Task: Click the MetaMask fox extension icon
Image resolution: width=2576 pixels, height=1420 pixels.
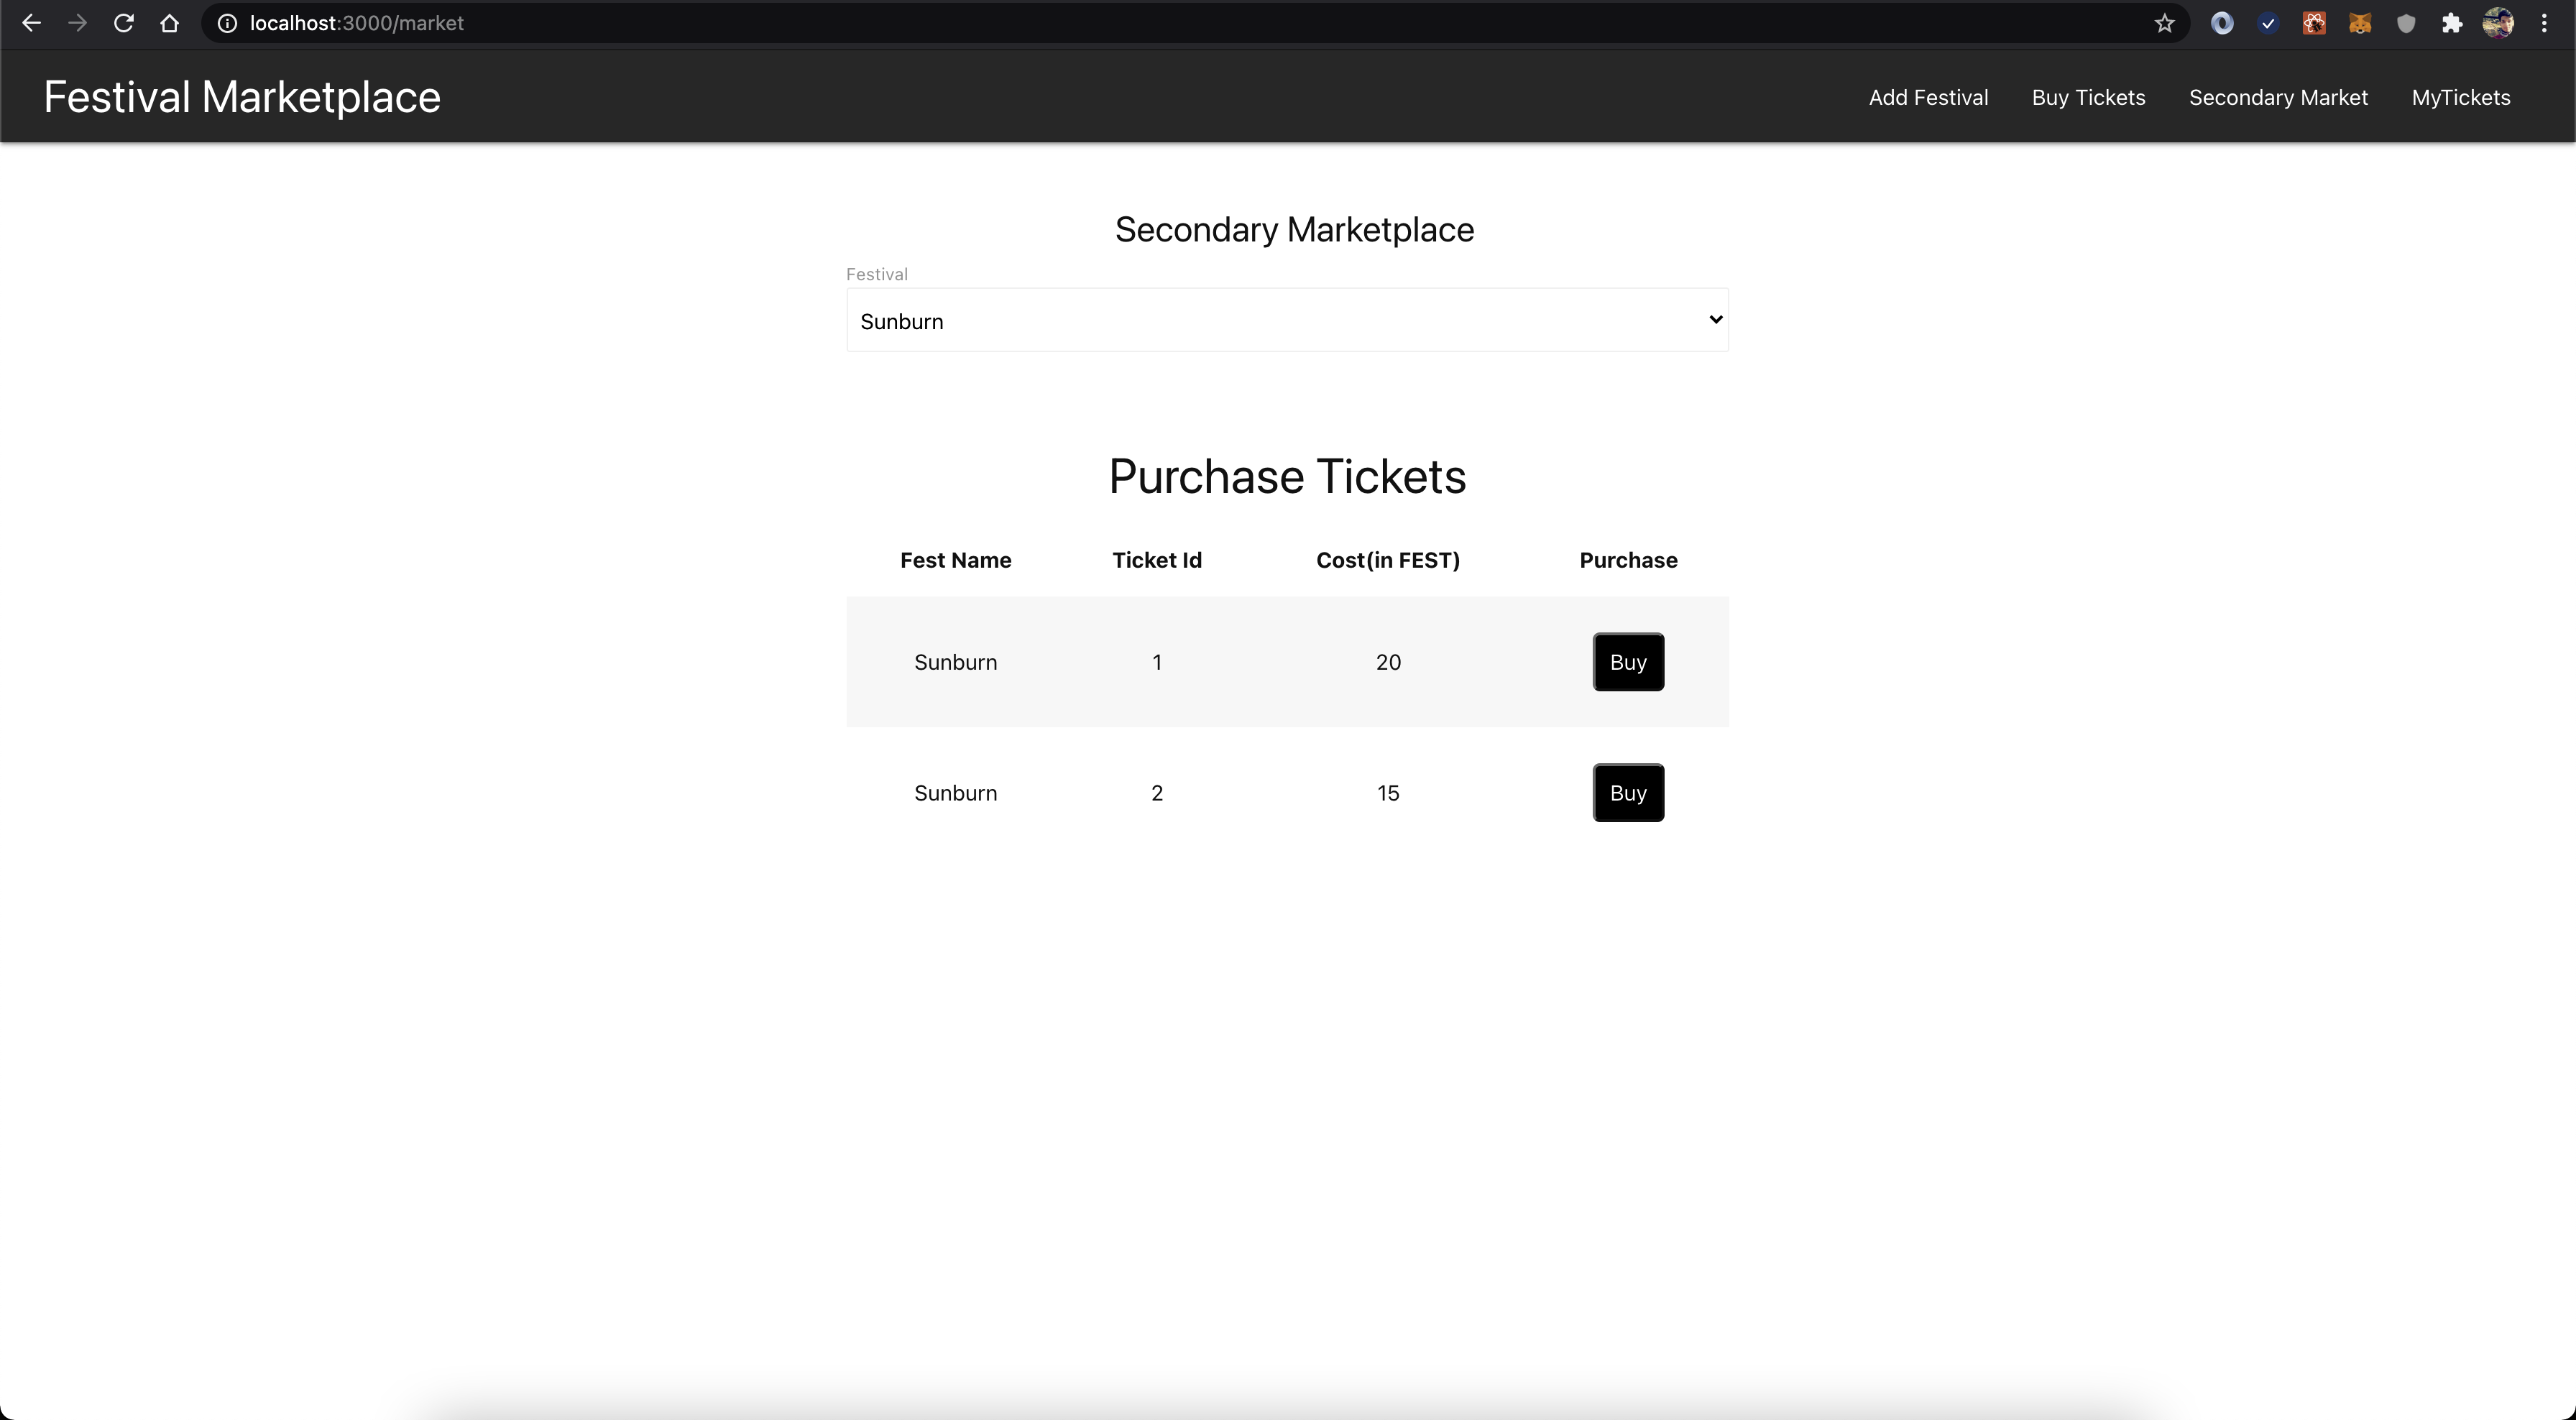Action: point(2360,23)
